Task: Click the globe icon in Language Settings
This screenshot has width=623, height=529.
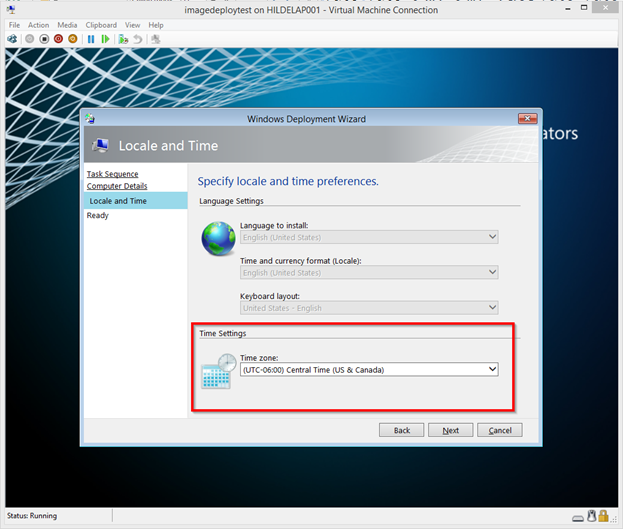Action: pos(218,238)
